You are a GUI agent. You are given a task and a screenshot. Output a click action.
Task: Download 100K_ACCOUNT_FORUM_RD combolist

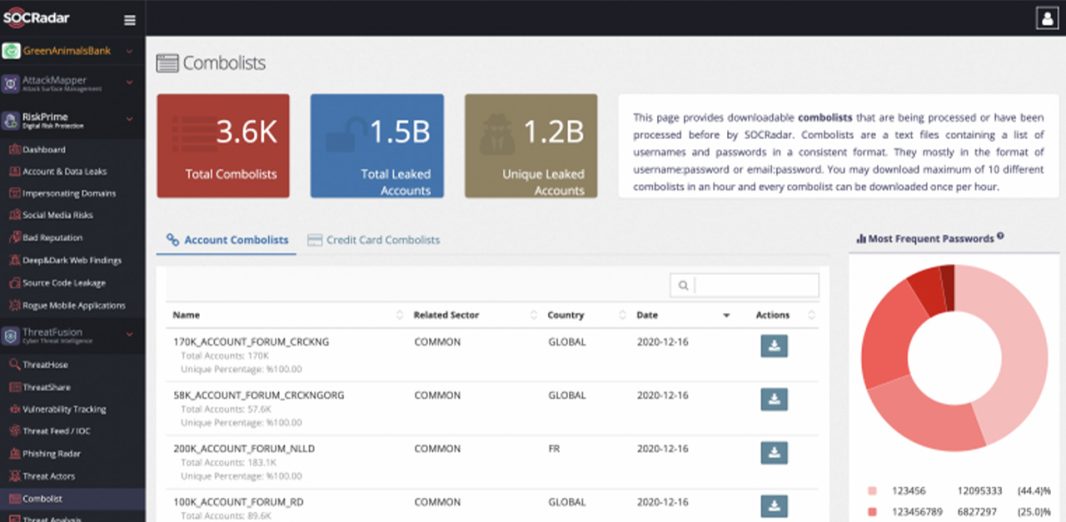click(774, 506)
